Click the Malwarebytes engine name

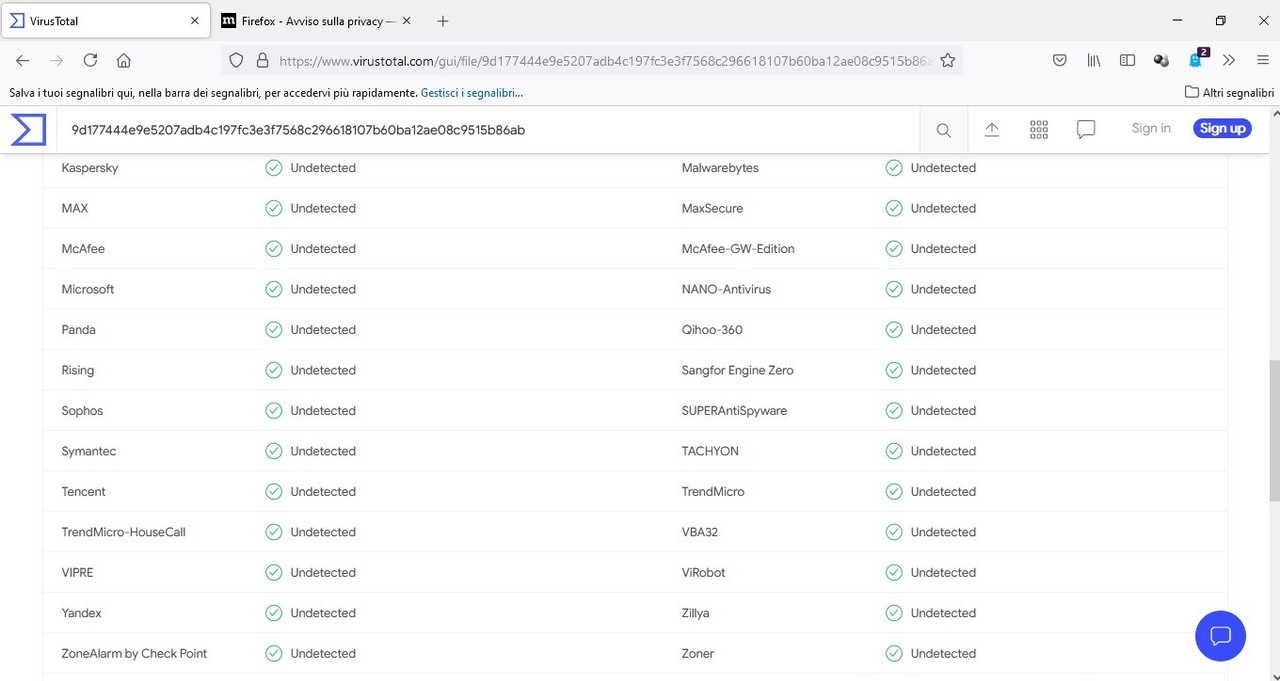(720, 168)
